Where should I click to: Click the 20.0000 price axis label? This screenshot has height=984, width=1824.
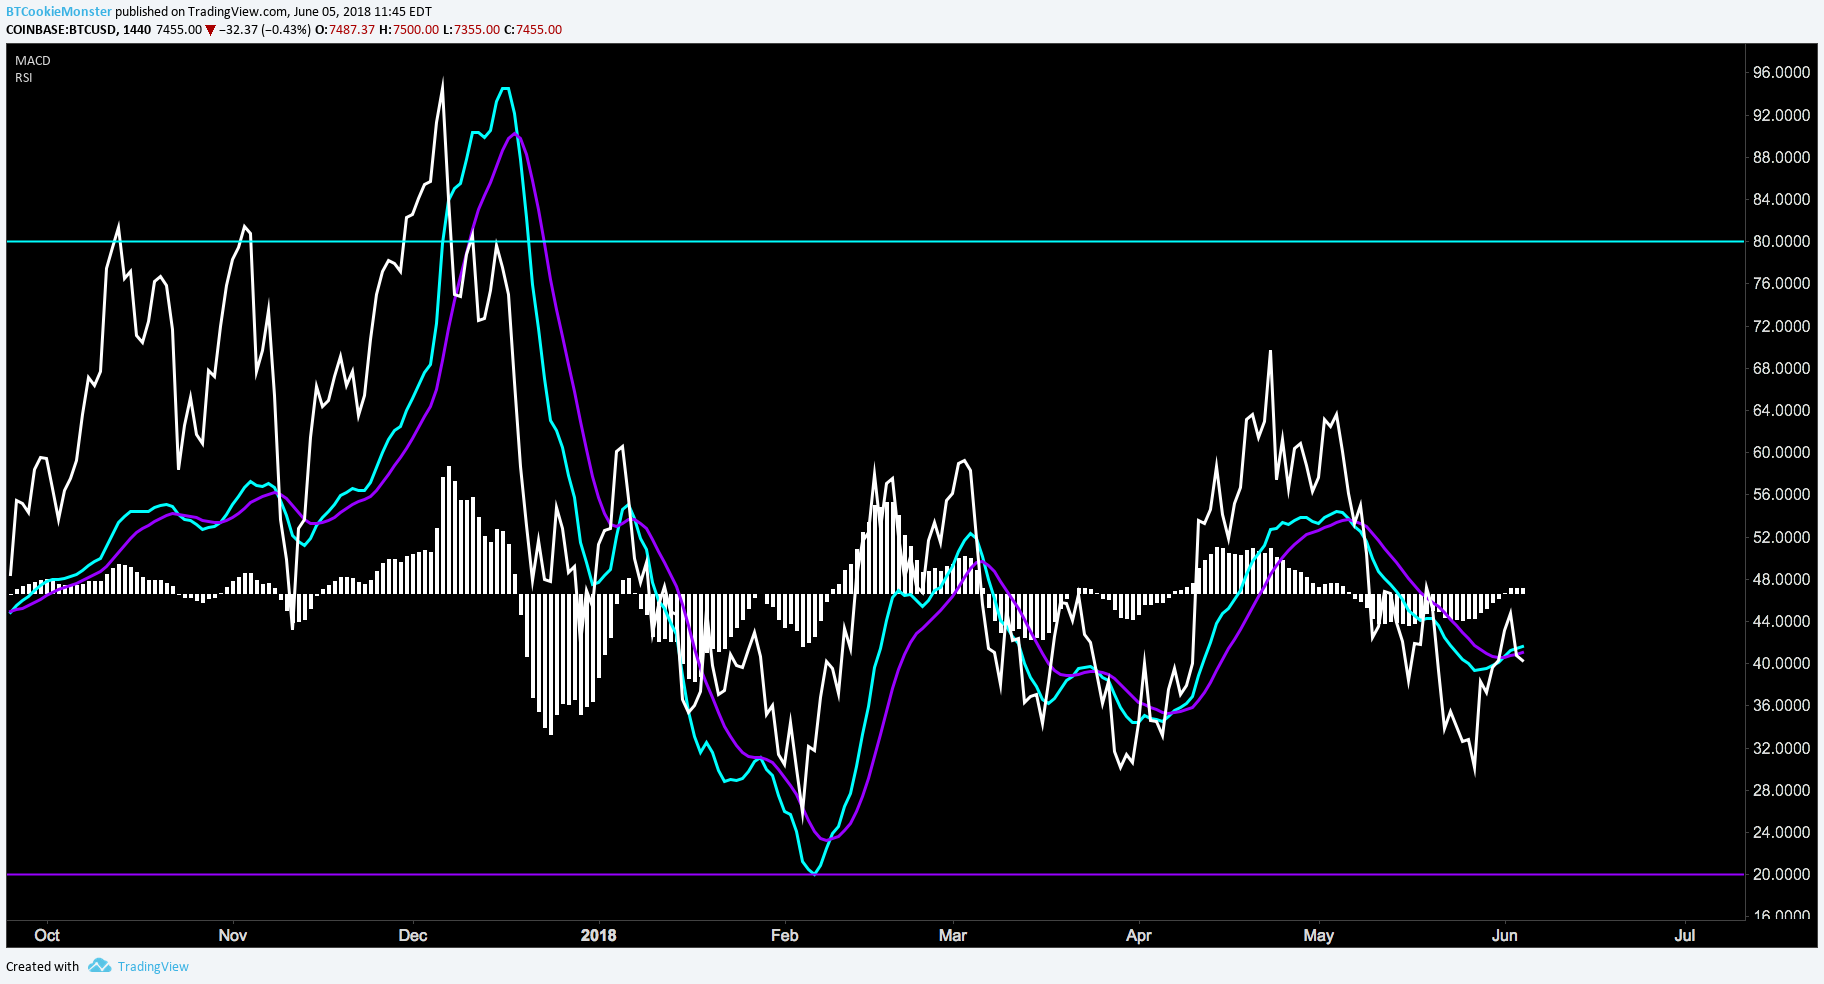1782,874
